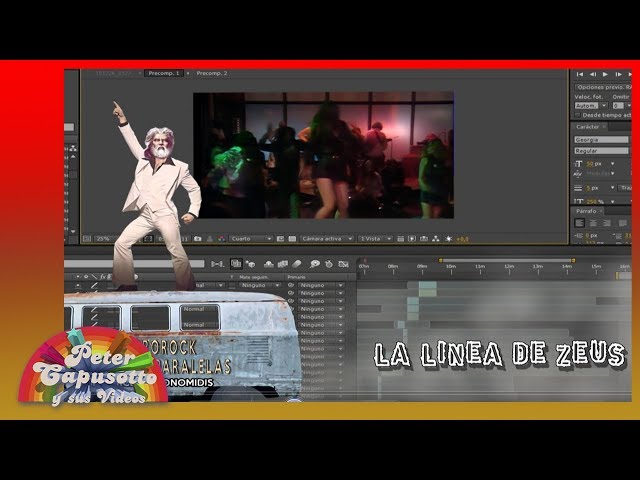The height and width of the screenshot is (480, 640).
Task: Open the Autom. frame rate dropdown
Action: coord(604,106)
